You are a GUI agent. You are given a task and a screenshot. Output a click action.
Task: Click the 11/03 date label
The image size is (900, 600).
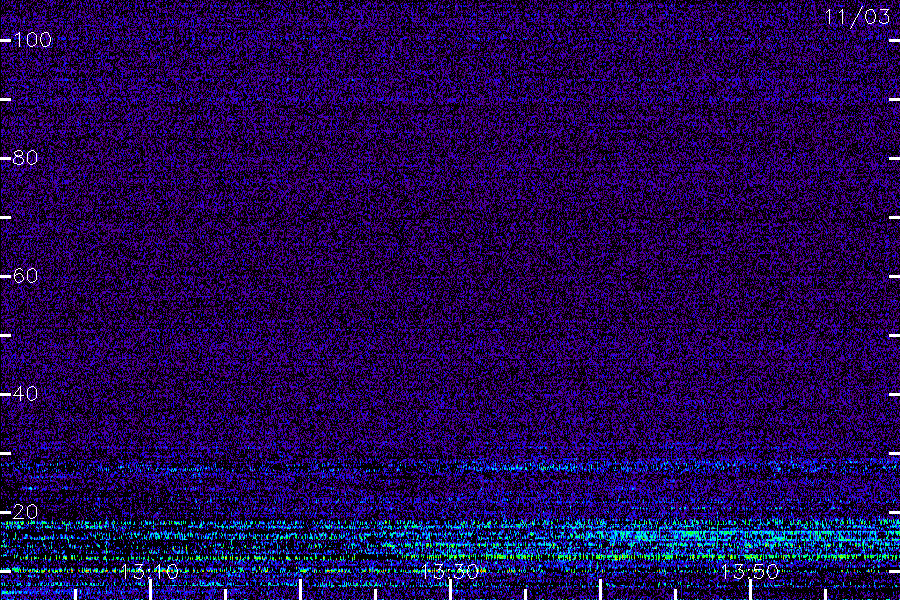858,17
